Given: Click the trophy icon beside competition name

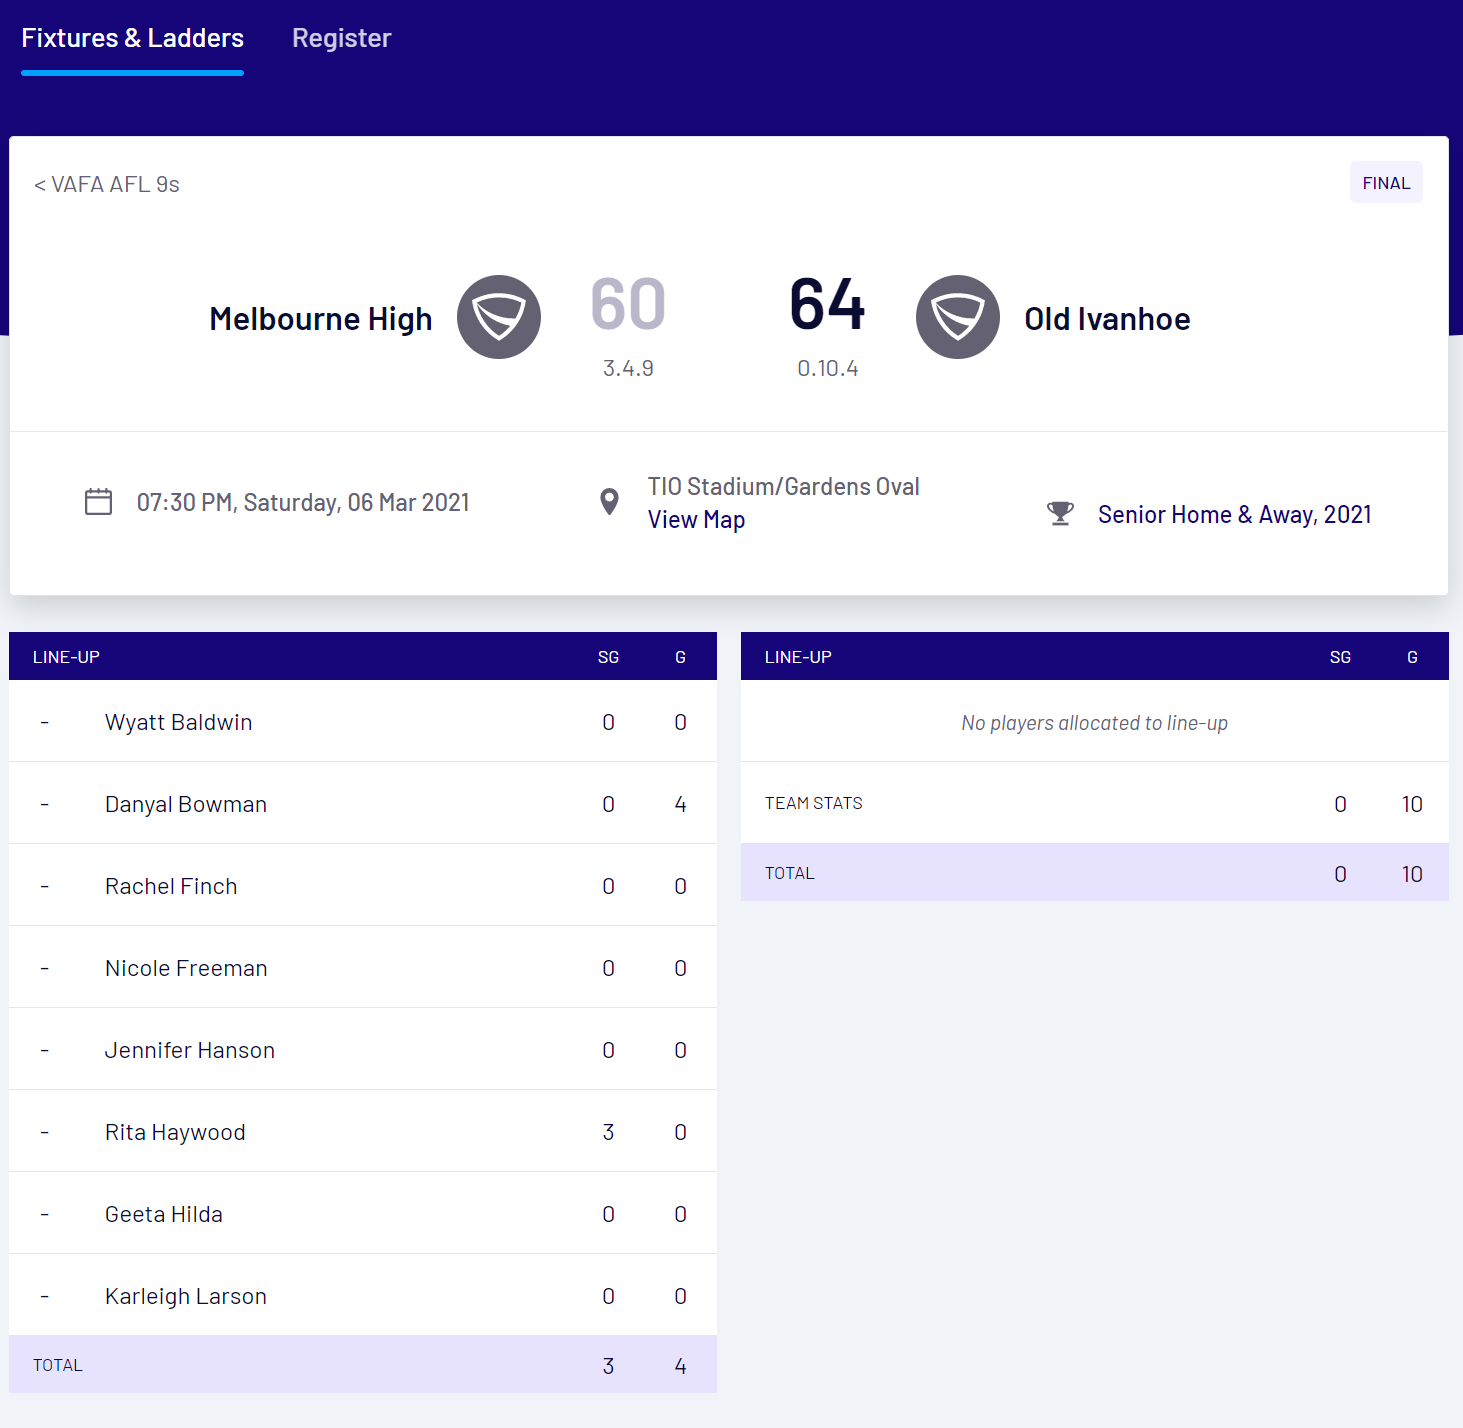Looking at the screenshot, I should pyautogui.click(x=1060, y=514).
